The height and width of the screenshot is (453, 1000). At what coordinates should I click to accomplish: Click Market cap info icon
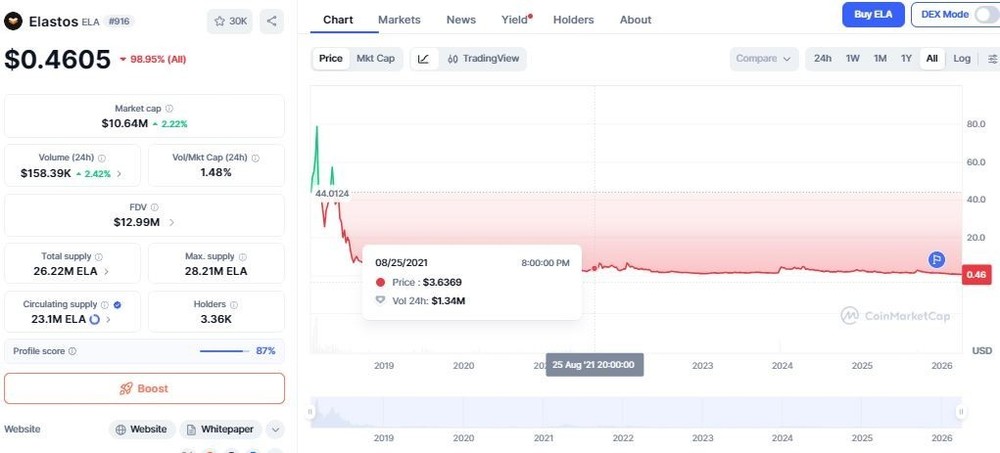click(x=169, y=108)
